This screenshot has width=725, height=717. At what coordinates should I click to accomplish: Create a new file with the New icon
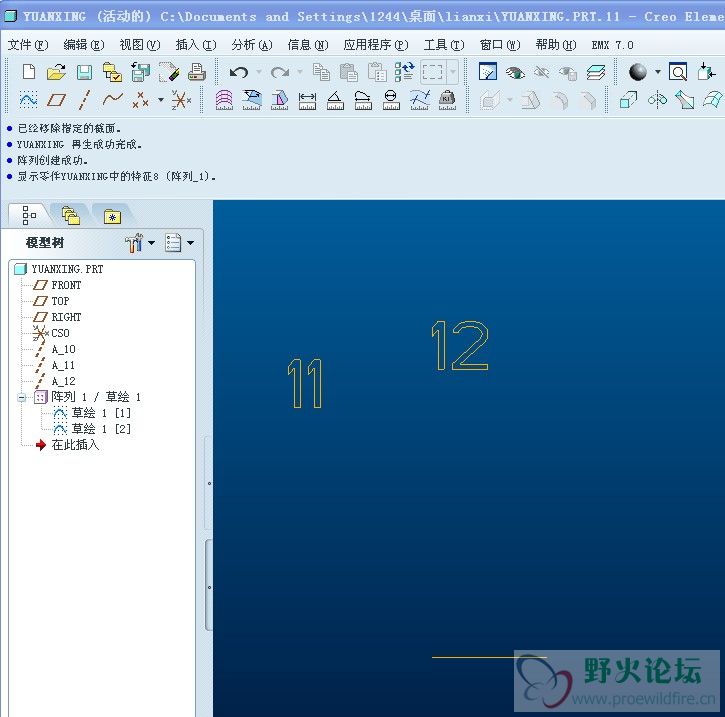point(29,72)
